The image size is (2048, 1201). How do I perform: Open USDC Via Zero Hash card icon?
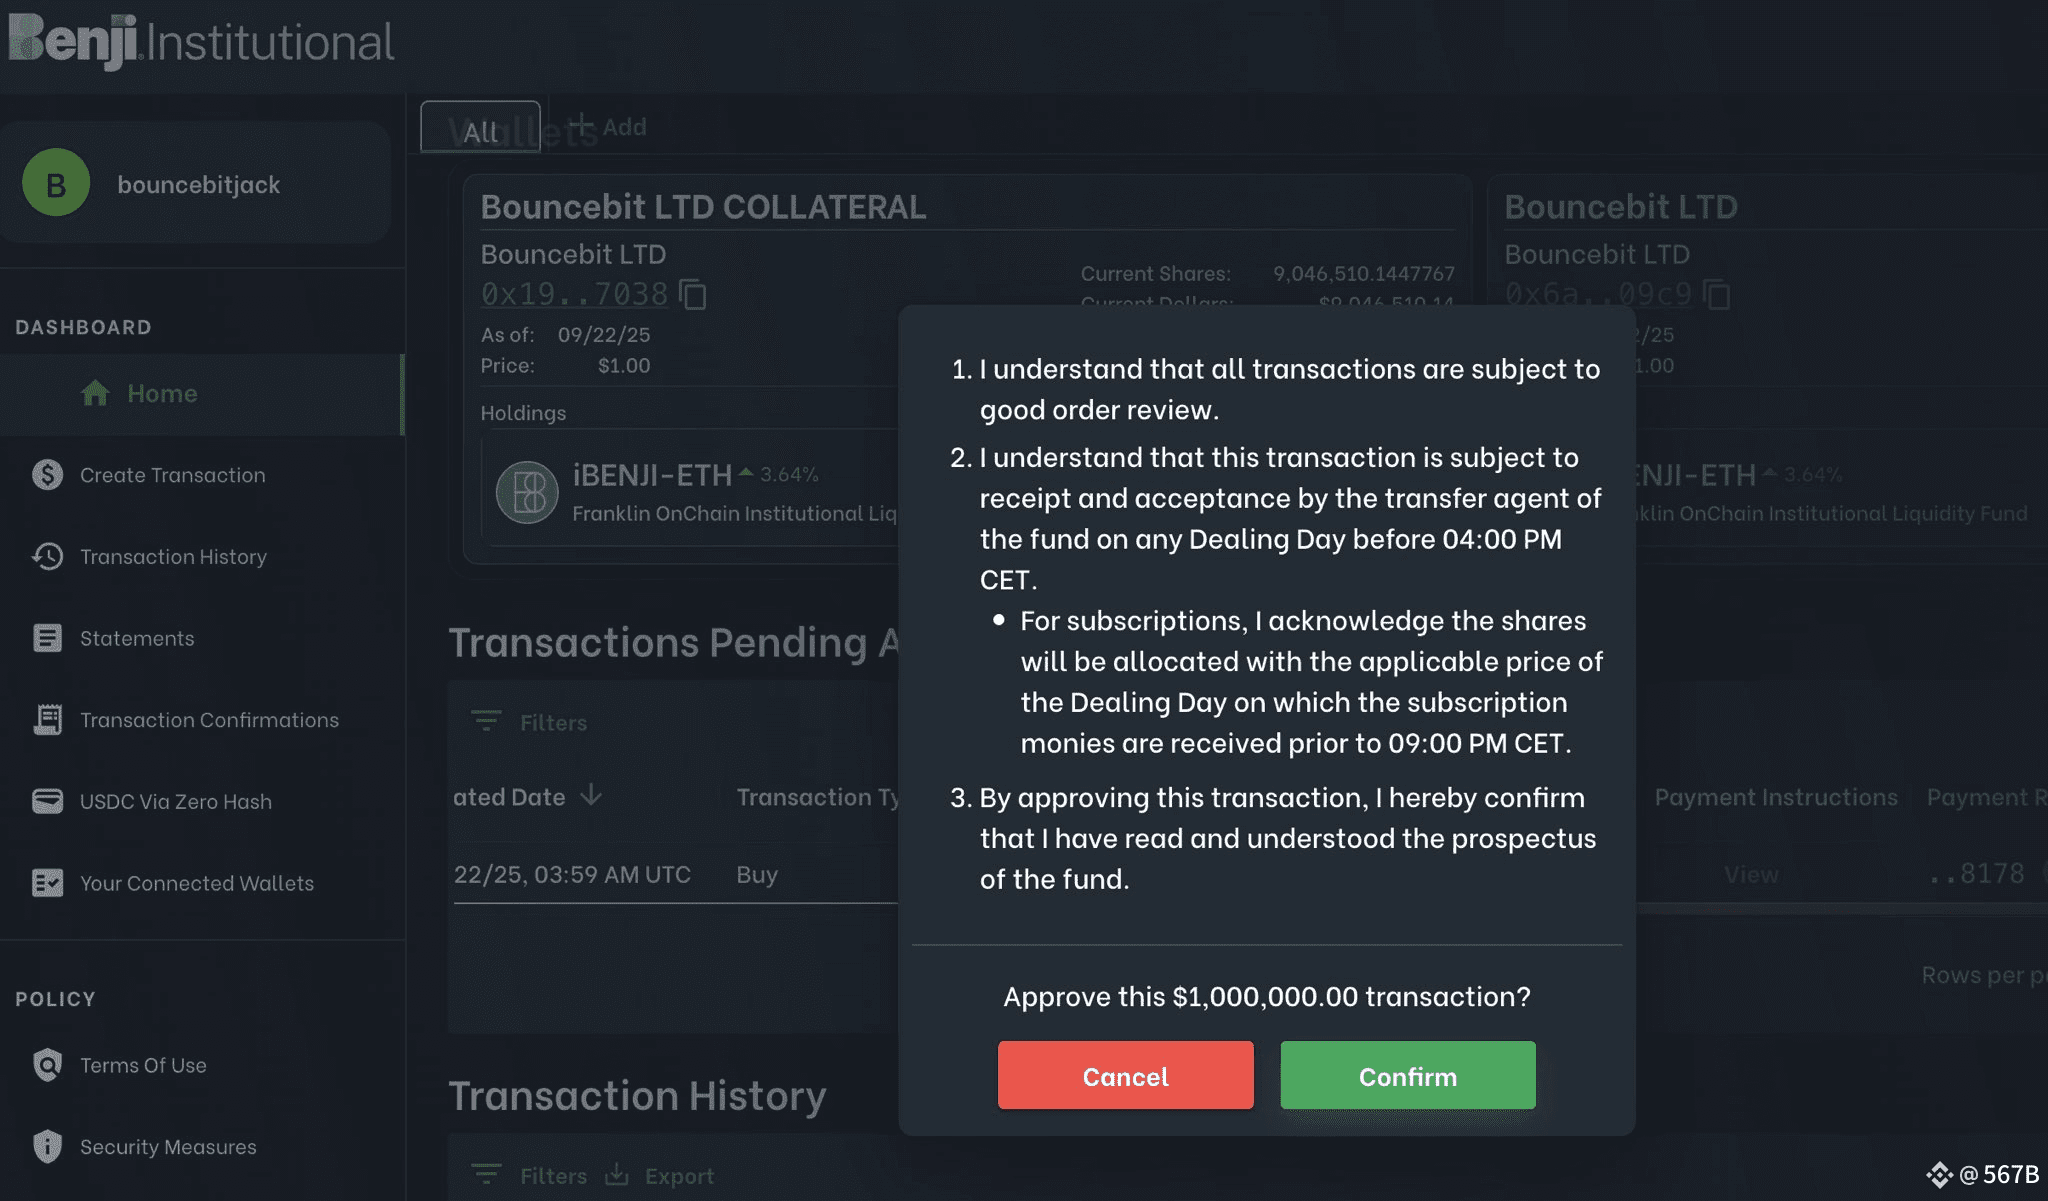click(x=47, y=801)
